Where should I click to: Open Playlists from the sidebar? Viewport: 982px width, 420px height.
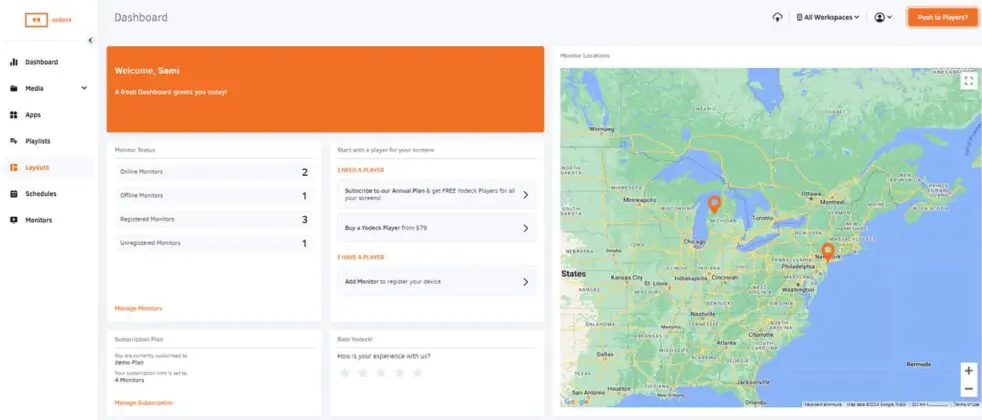(x=38, y=141)
